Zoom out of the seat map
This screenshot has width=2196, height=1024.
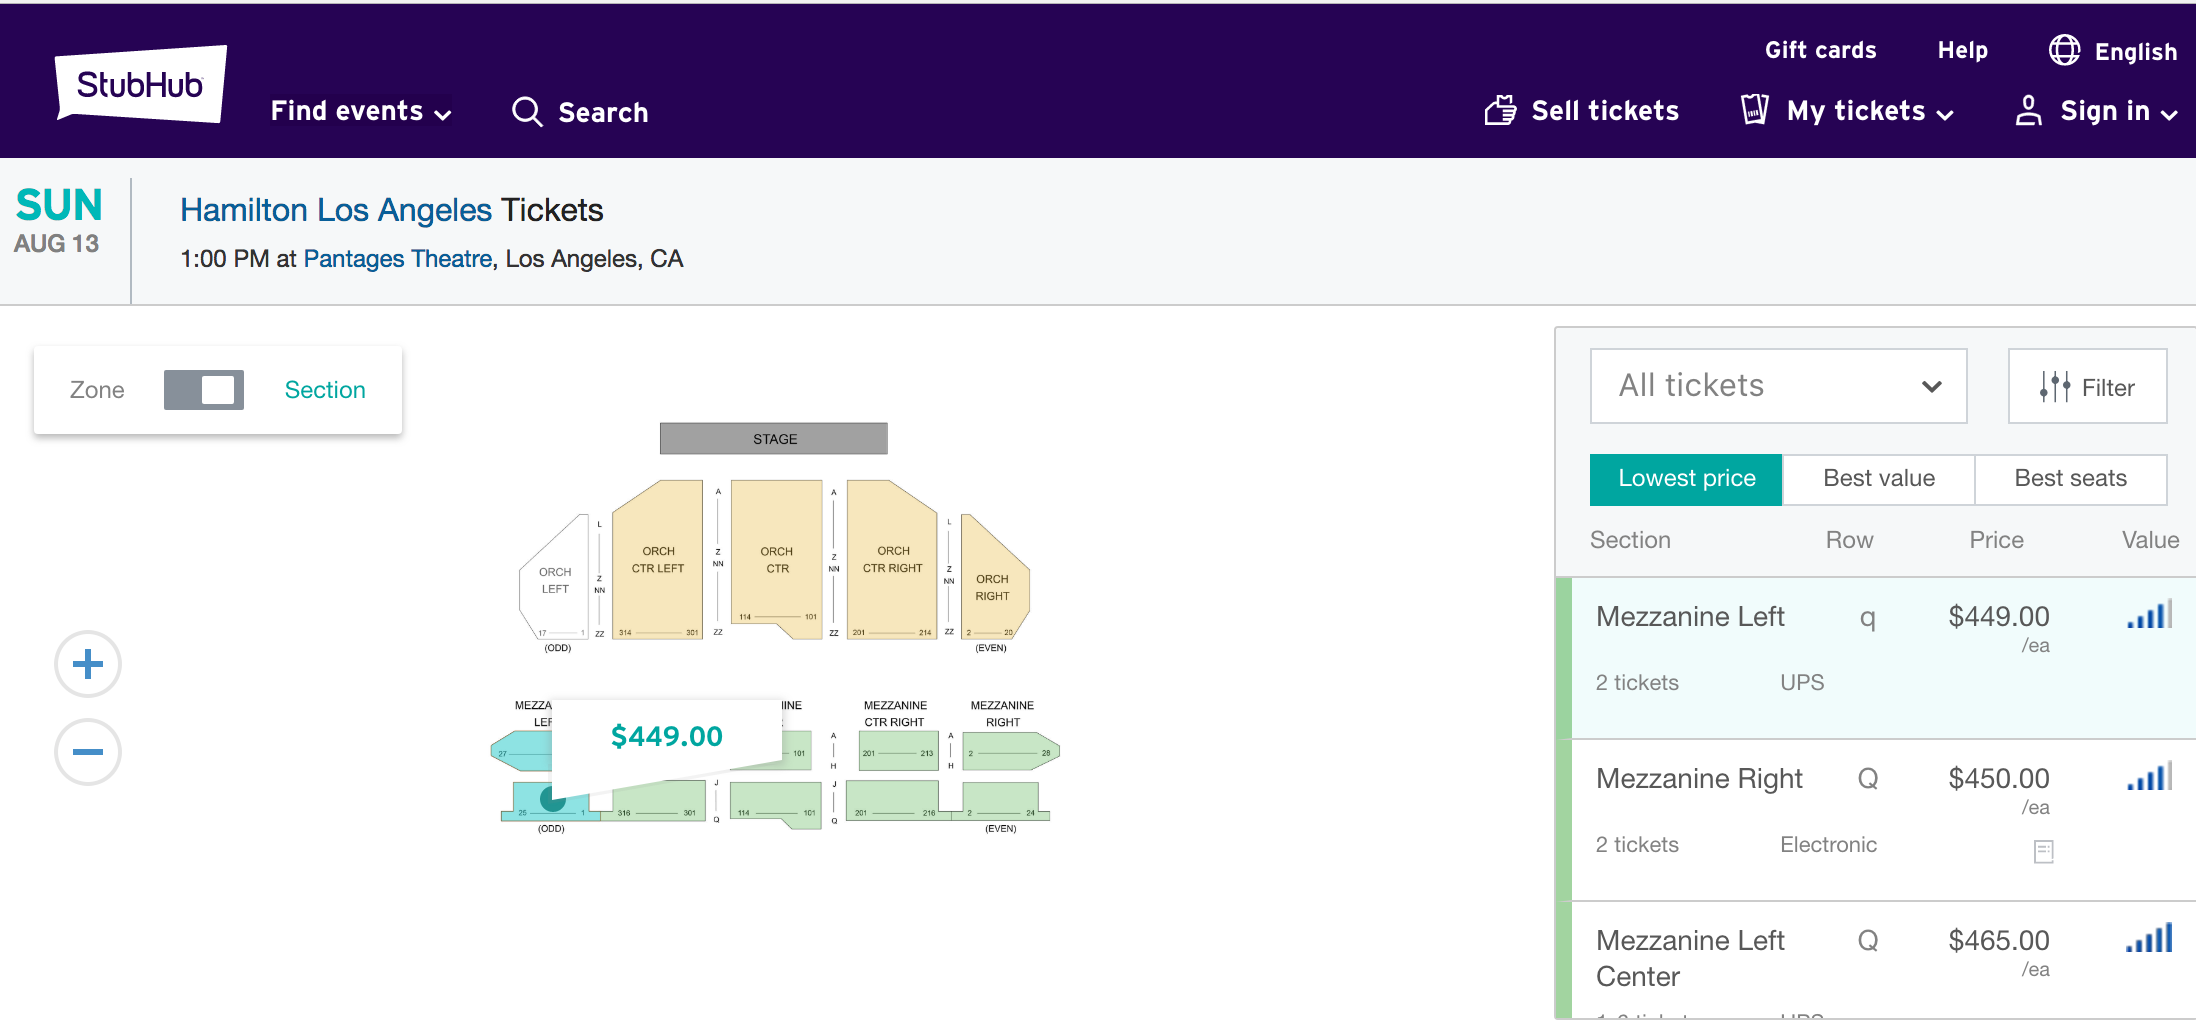(x=88, y=752)
